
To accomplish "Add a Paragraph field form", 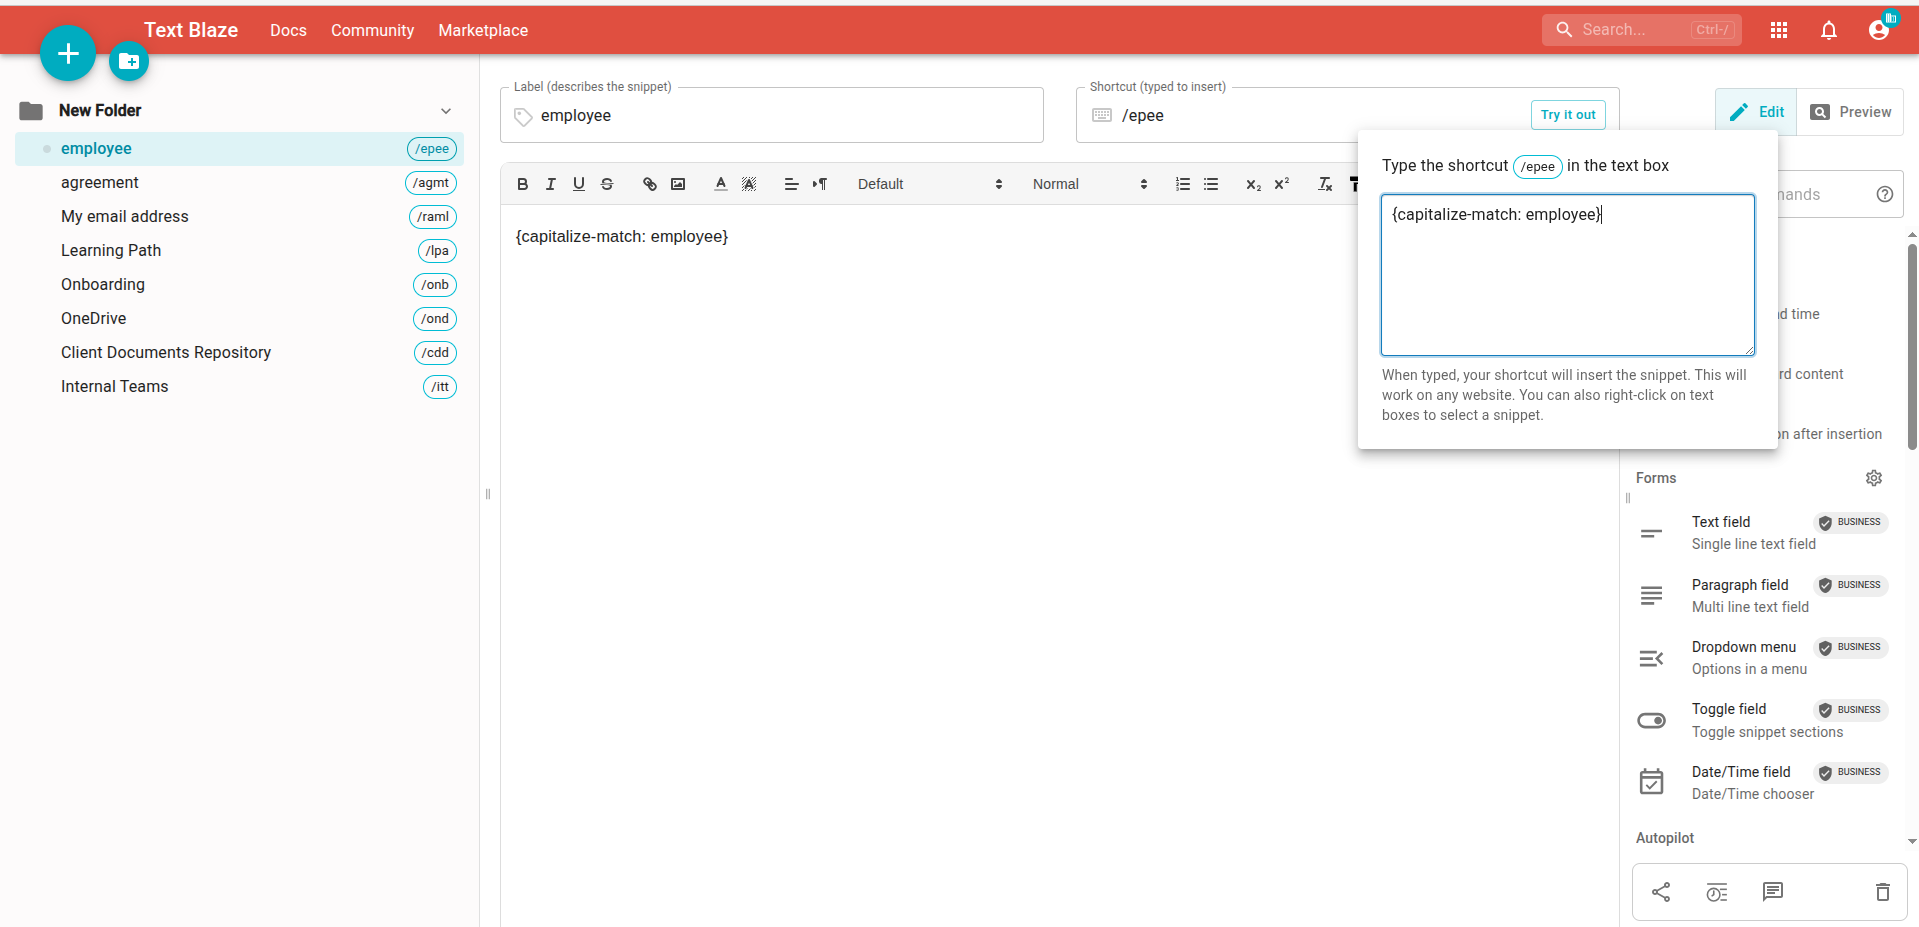I will (1763, 596).
